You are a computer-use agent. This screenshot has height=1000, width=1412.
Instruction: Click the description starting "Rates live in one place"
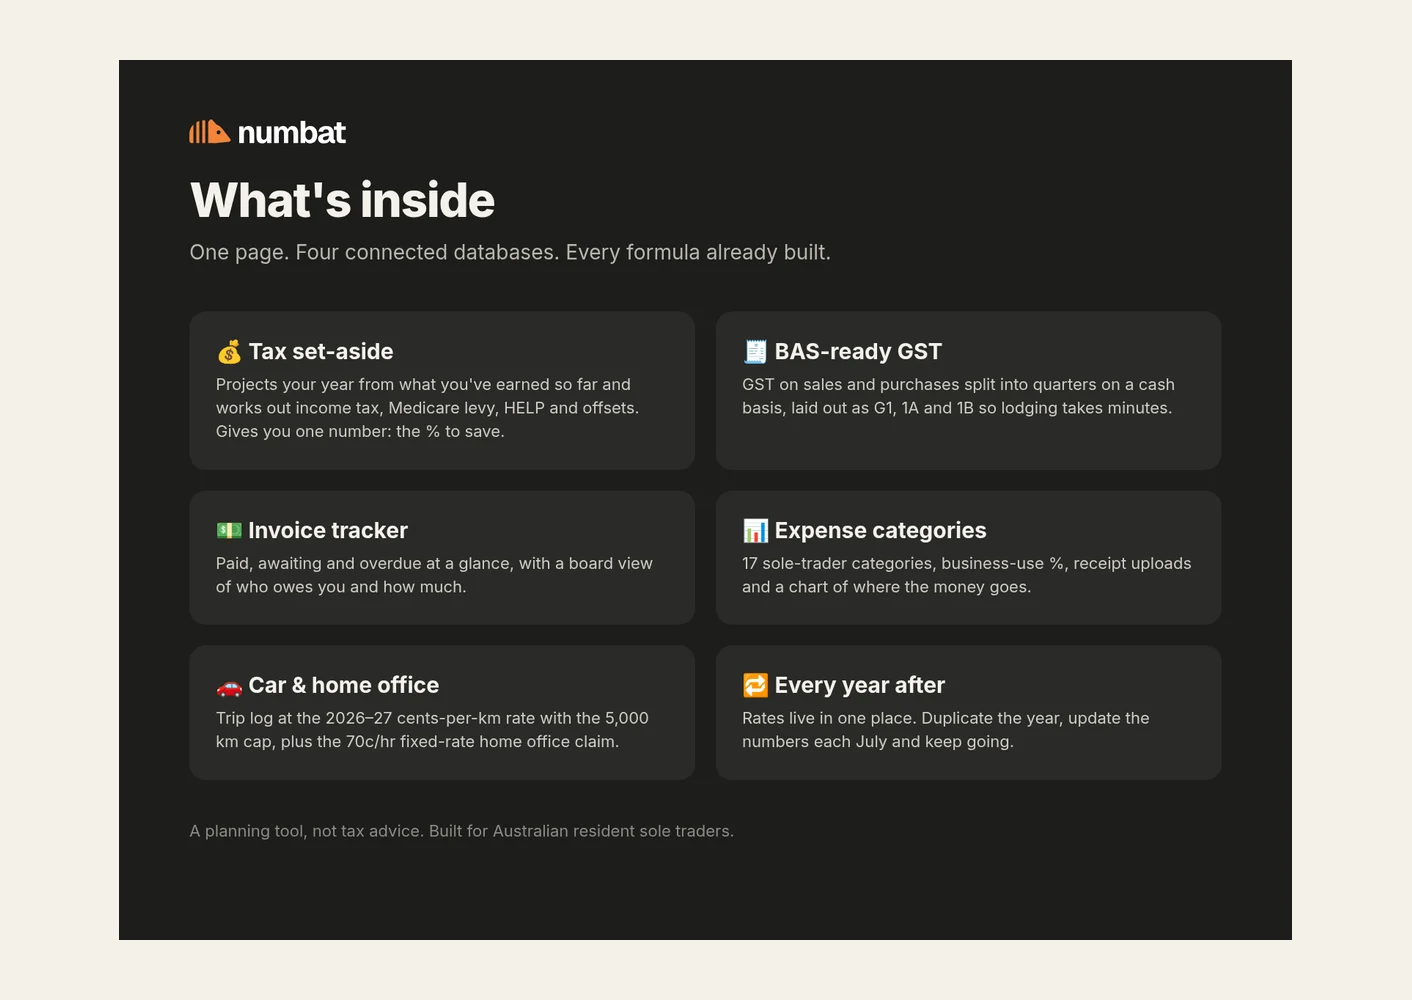point(946,730)
